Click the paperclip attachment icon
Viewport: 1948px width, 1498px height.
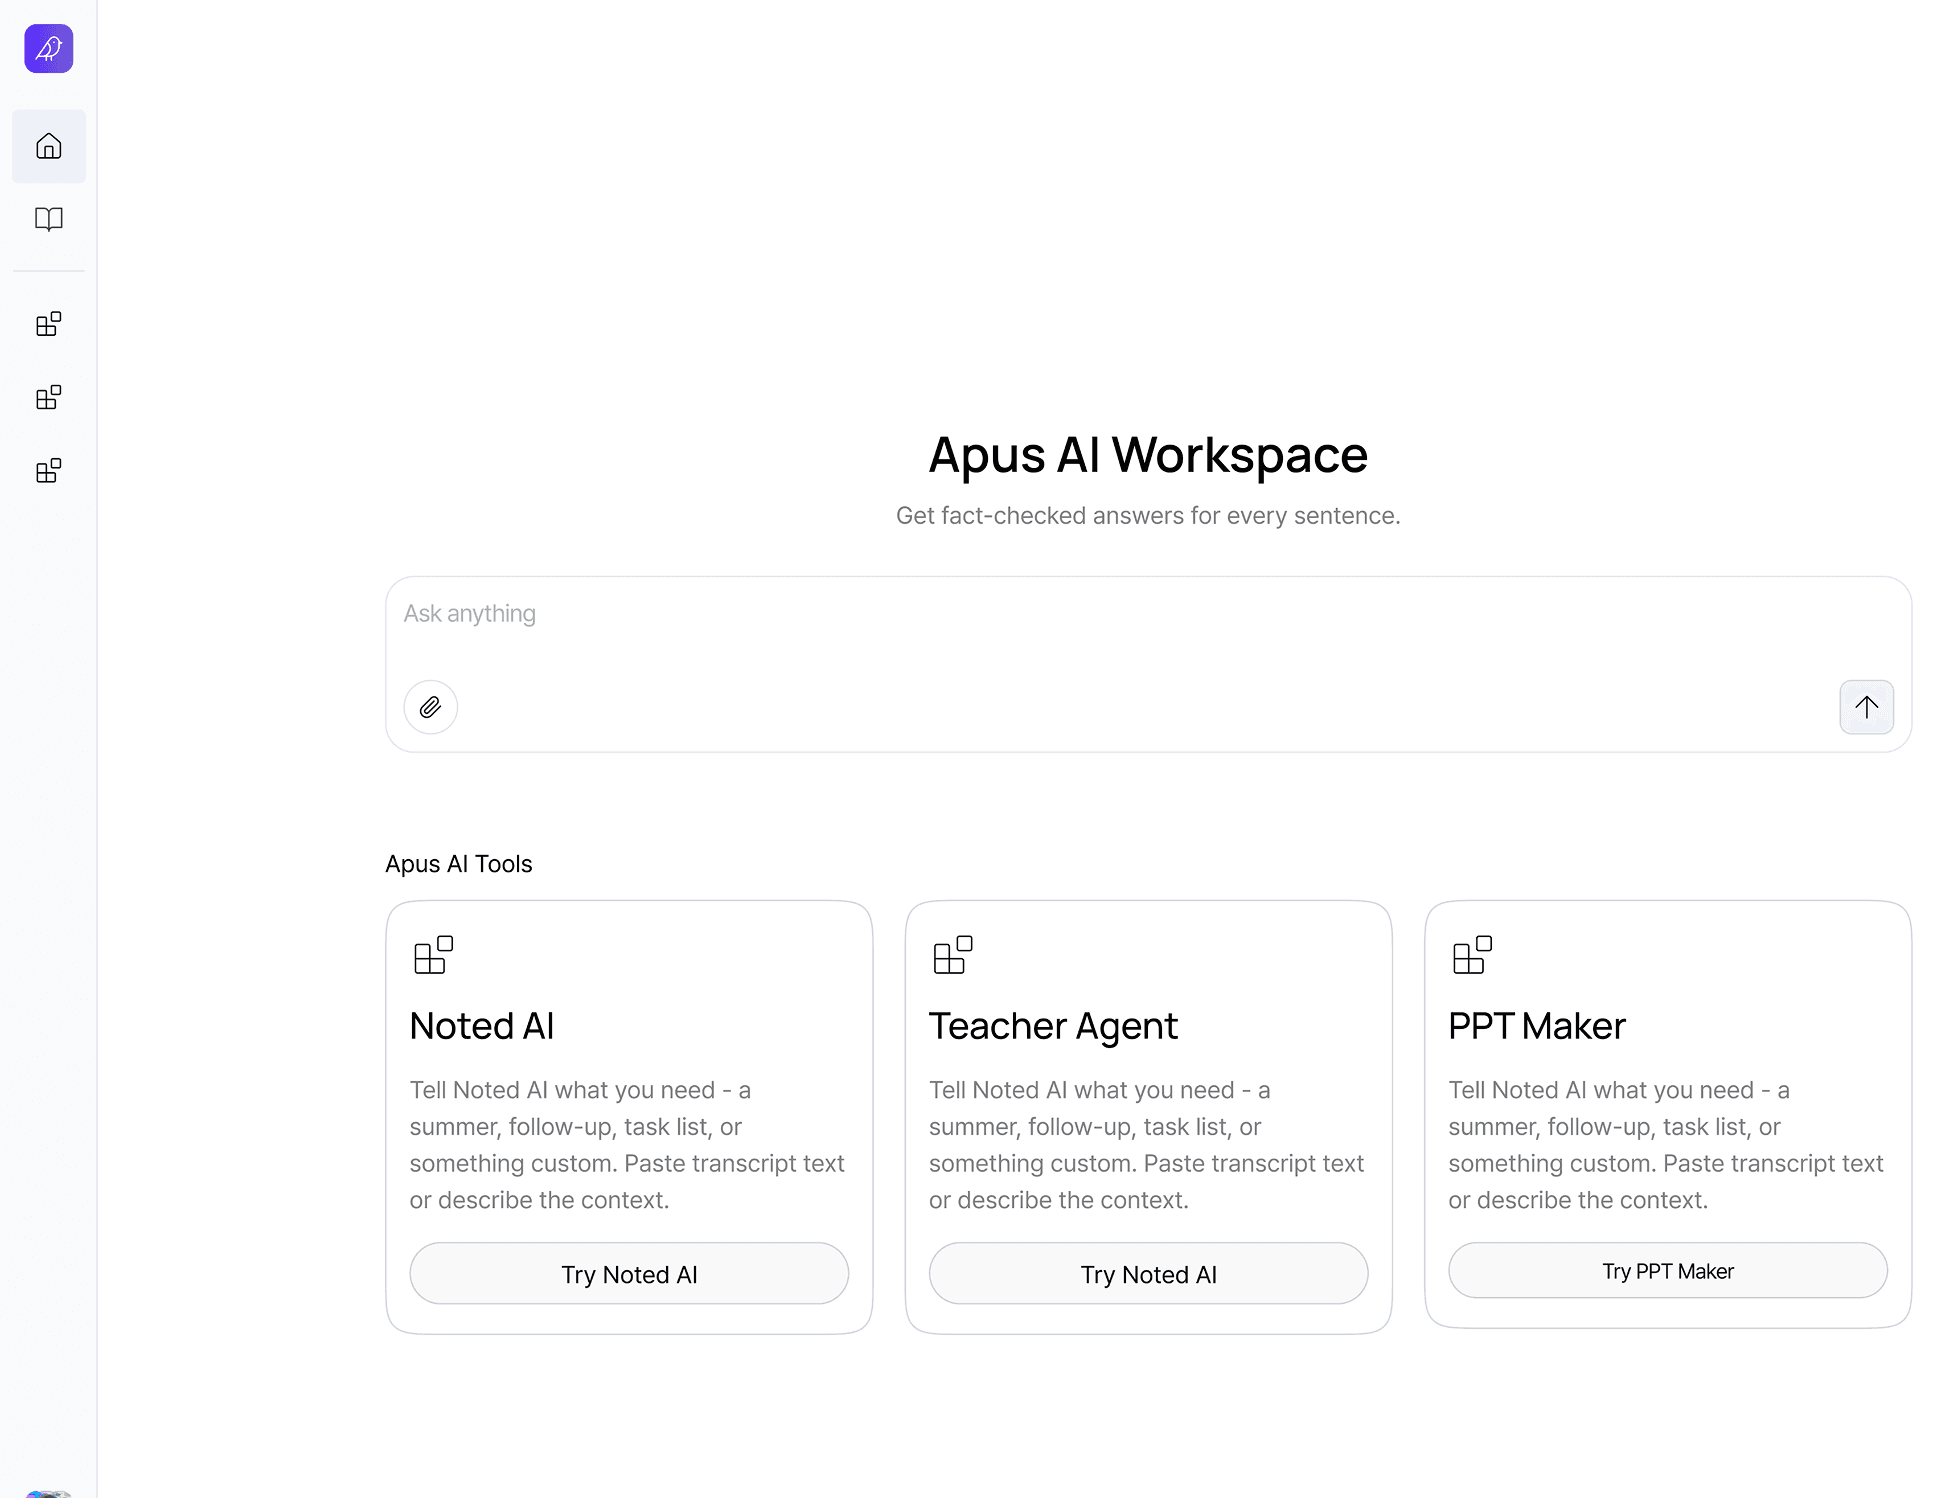point(430,707)
